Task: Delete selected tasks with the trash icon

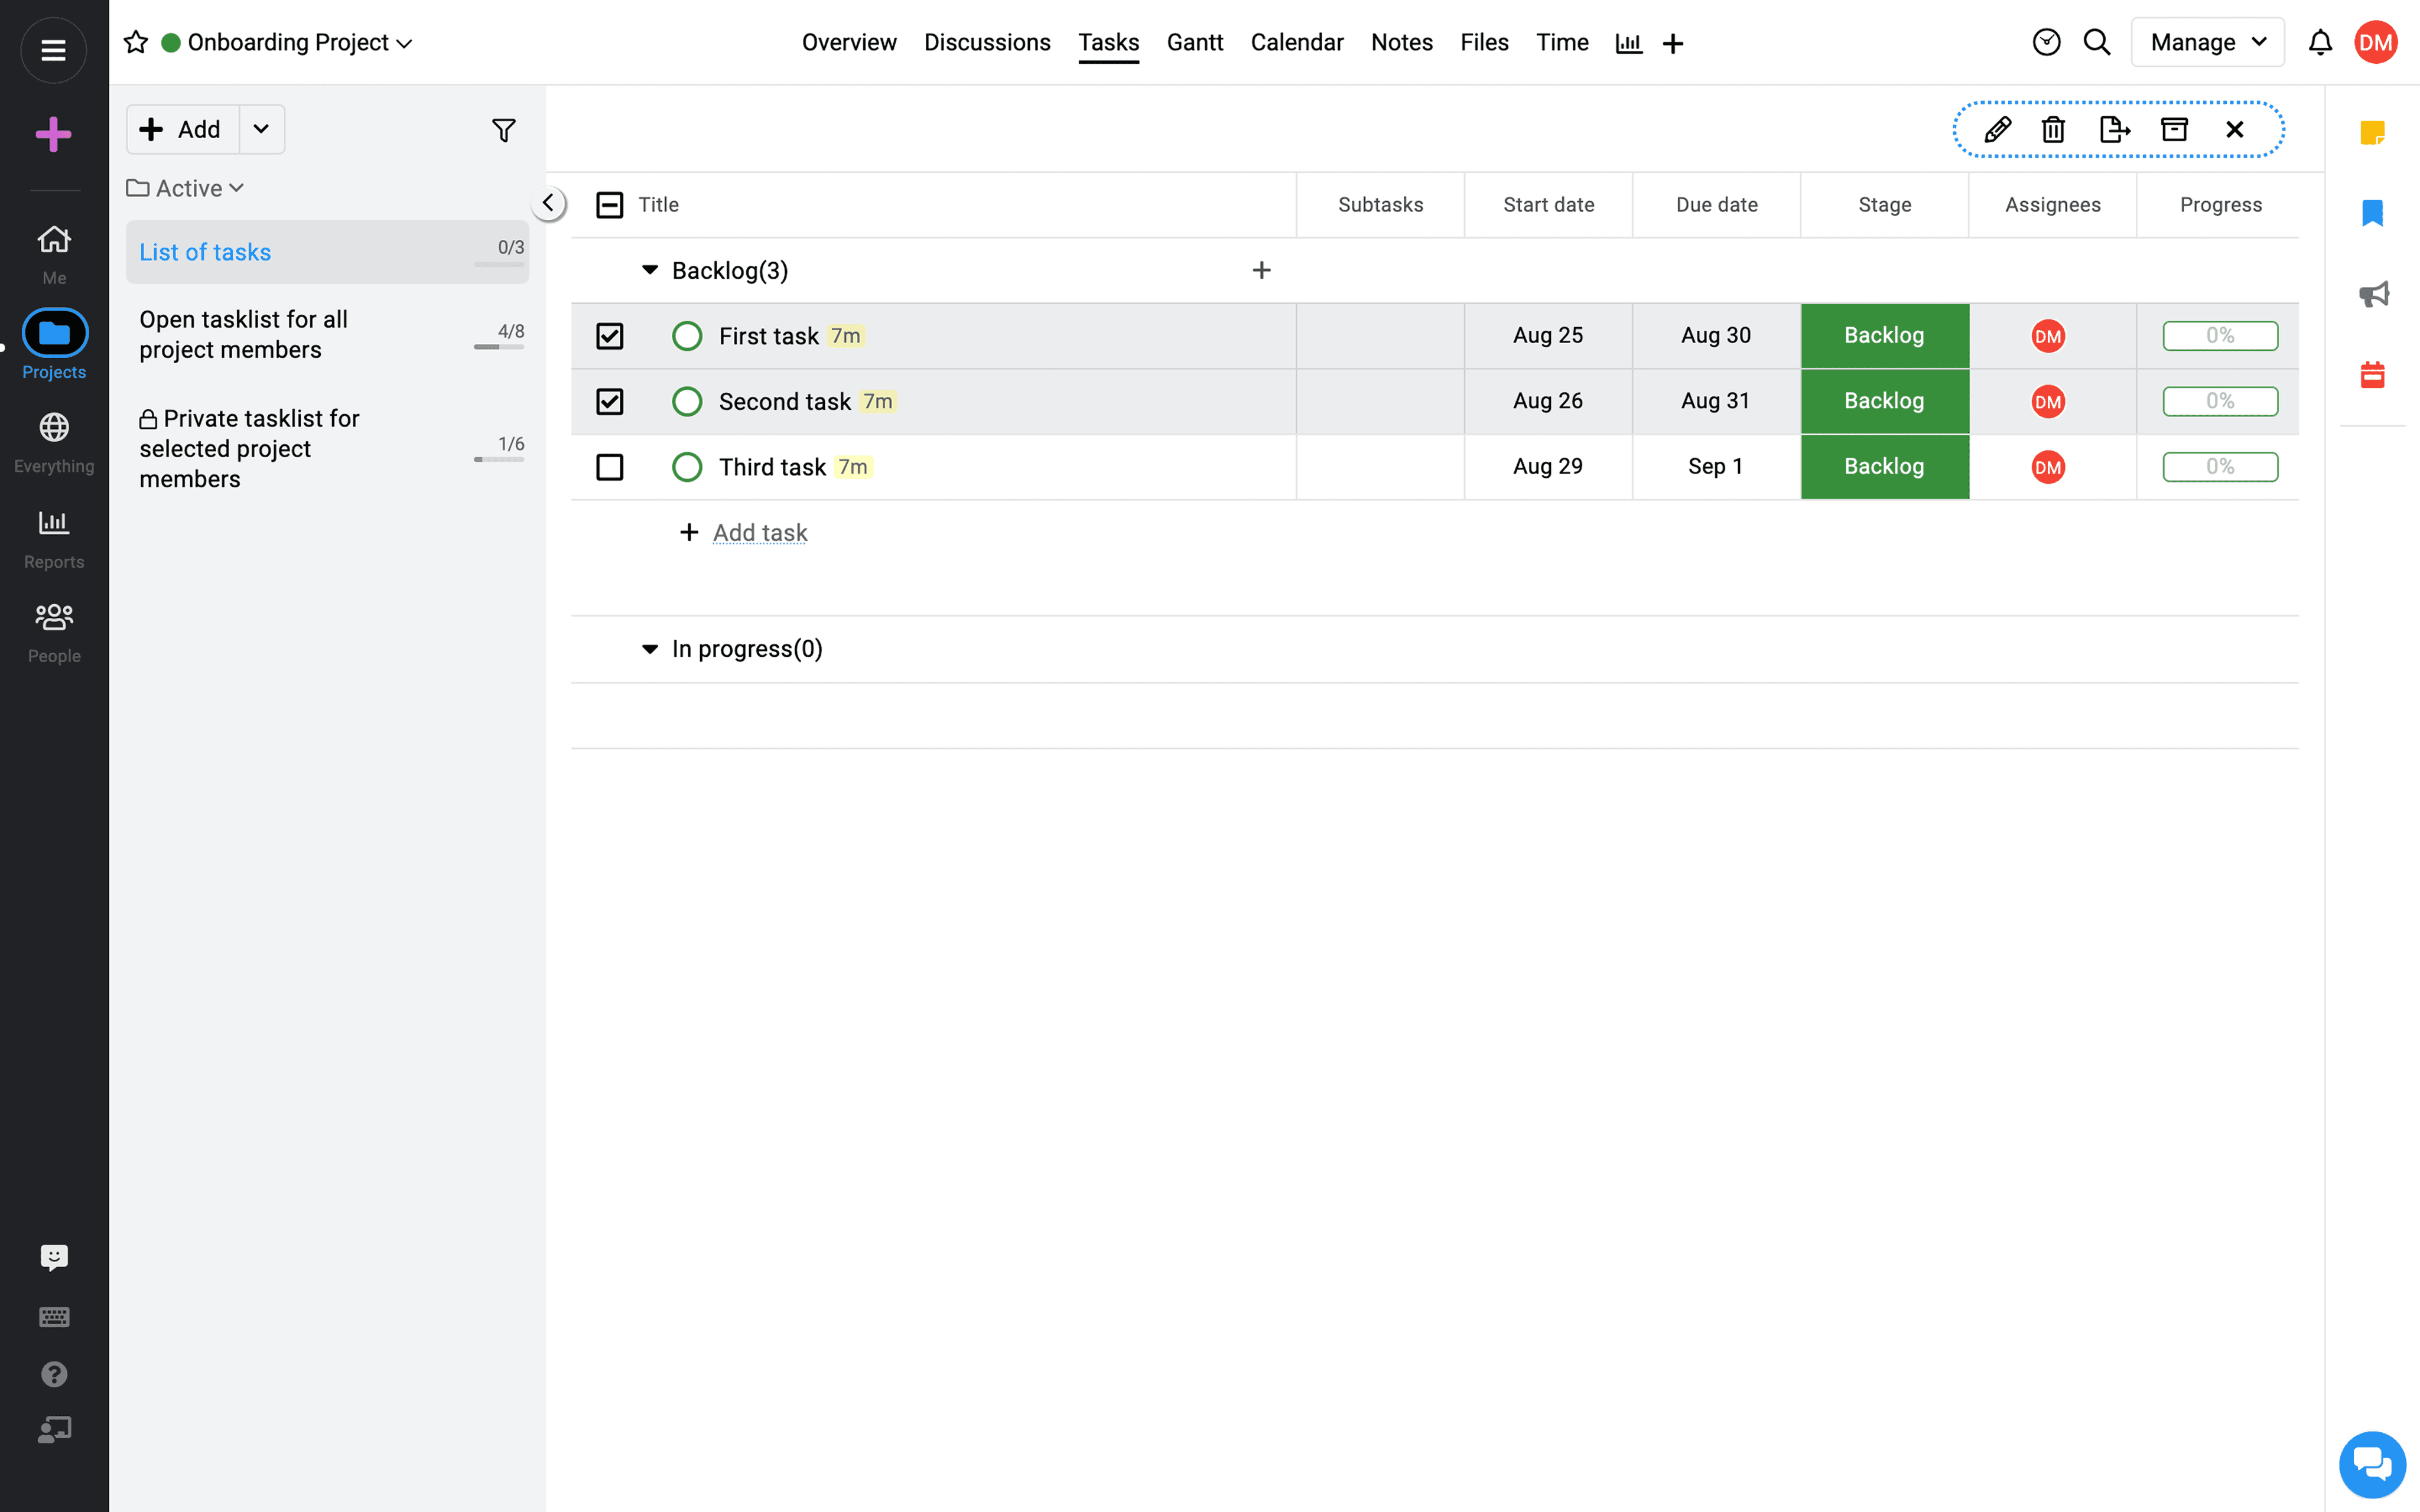Action: [2053, 130]
